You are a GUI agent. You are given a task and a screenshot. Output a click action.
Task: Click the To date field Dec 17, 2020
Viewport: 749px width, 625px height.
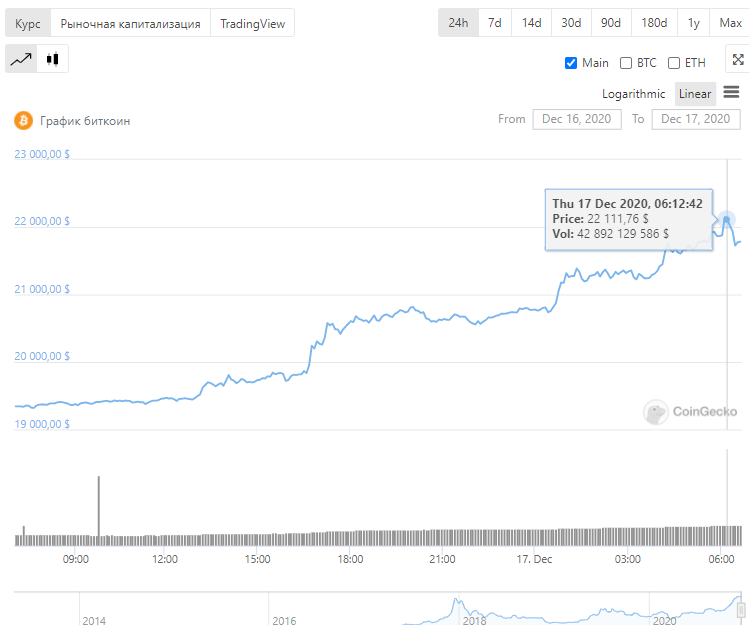coord(696,119)
